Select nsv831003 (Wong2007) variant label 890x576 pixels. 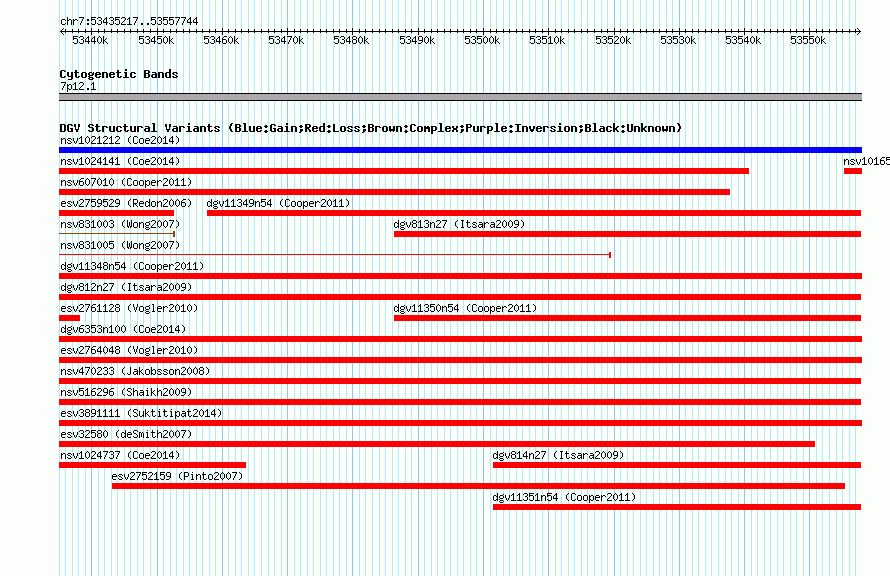point(120,224)
